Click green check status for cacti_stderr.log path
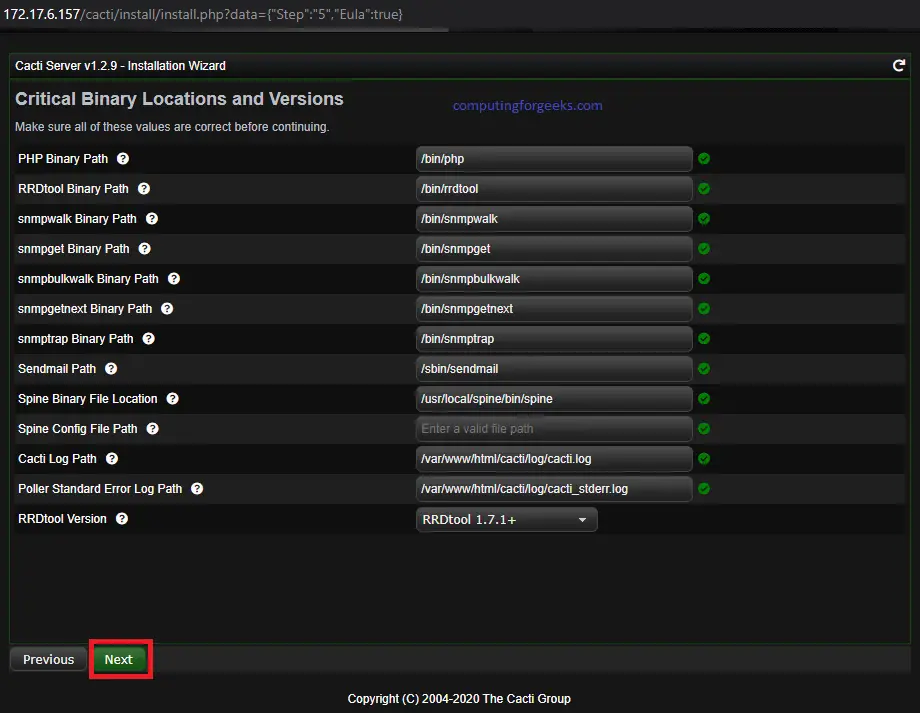This screenshot has width=920, height=713. [x=704, y=488]
